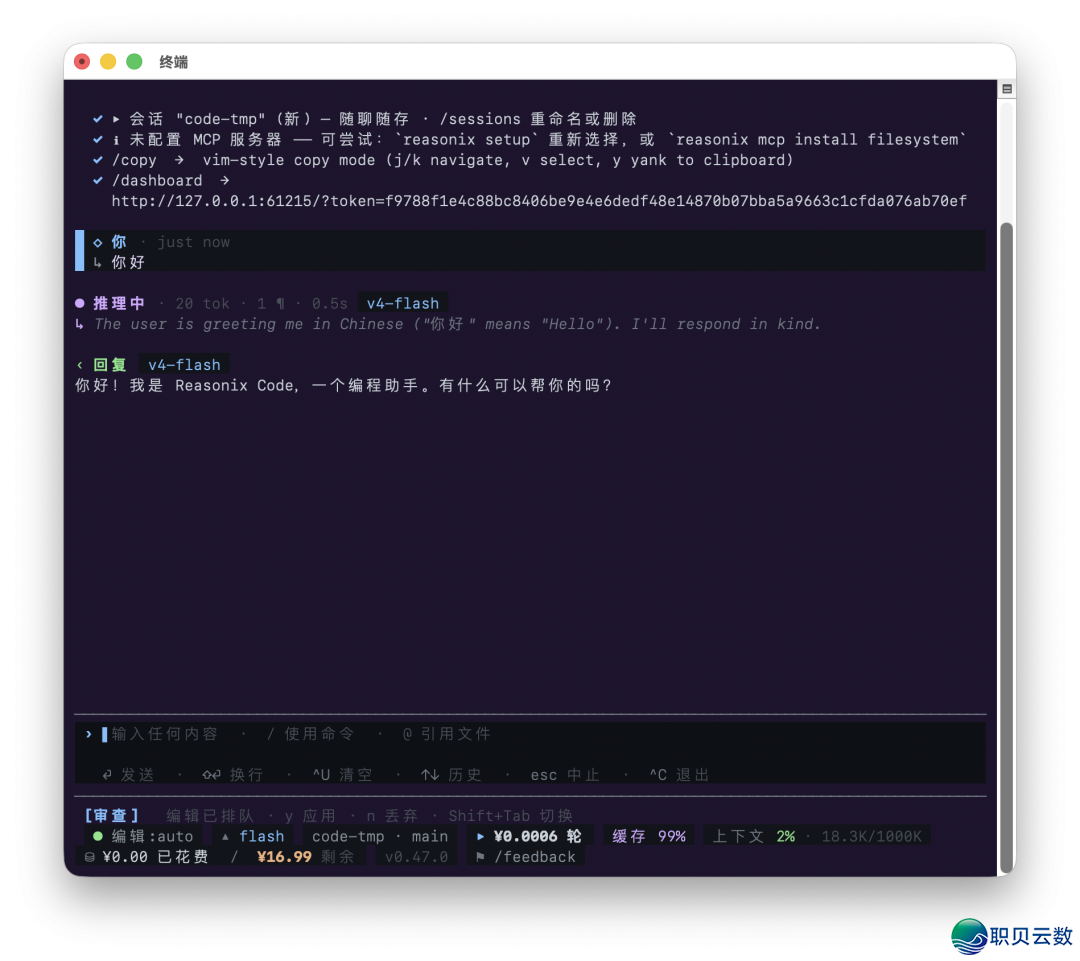
Task: Click the prompt chevron before input
Action: coord(89,734)
